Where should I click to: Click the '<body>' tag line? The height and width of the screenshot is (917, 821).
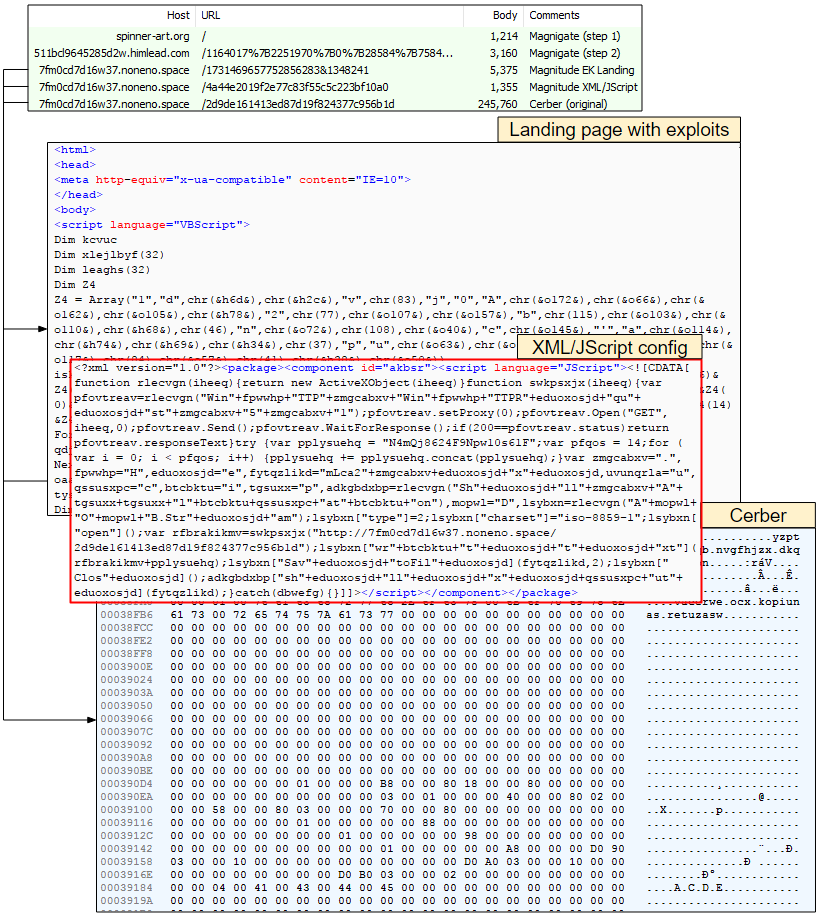(75, 210)
